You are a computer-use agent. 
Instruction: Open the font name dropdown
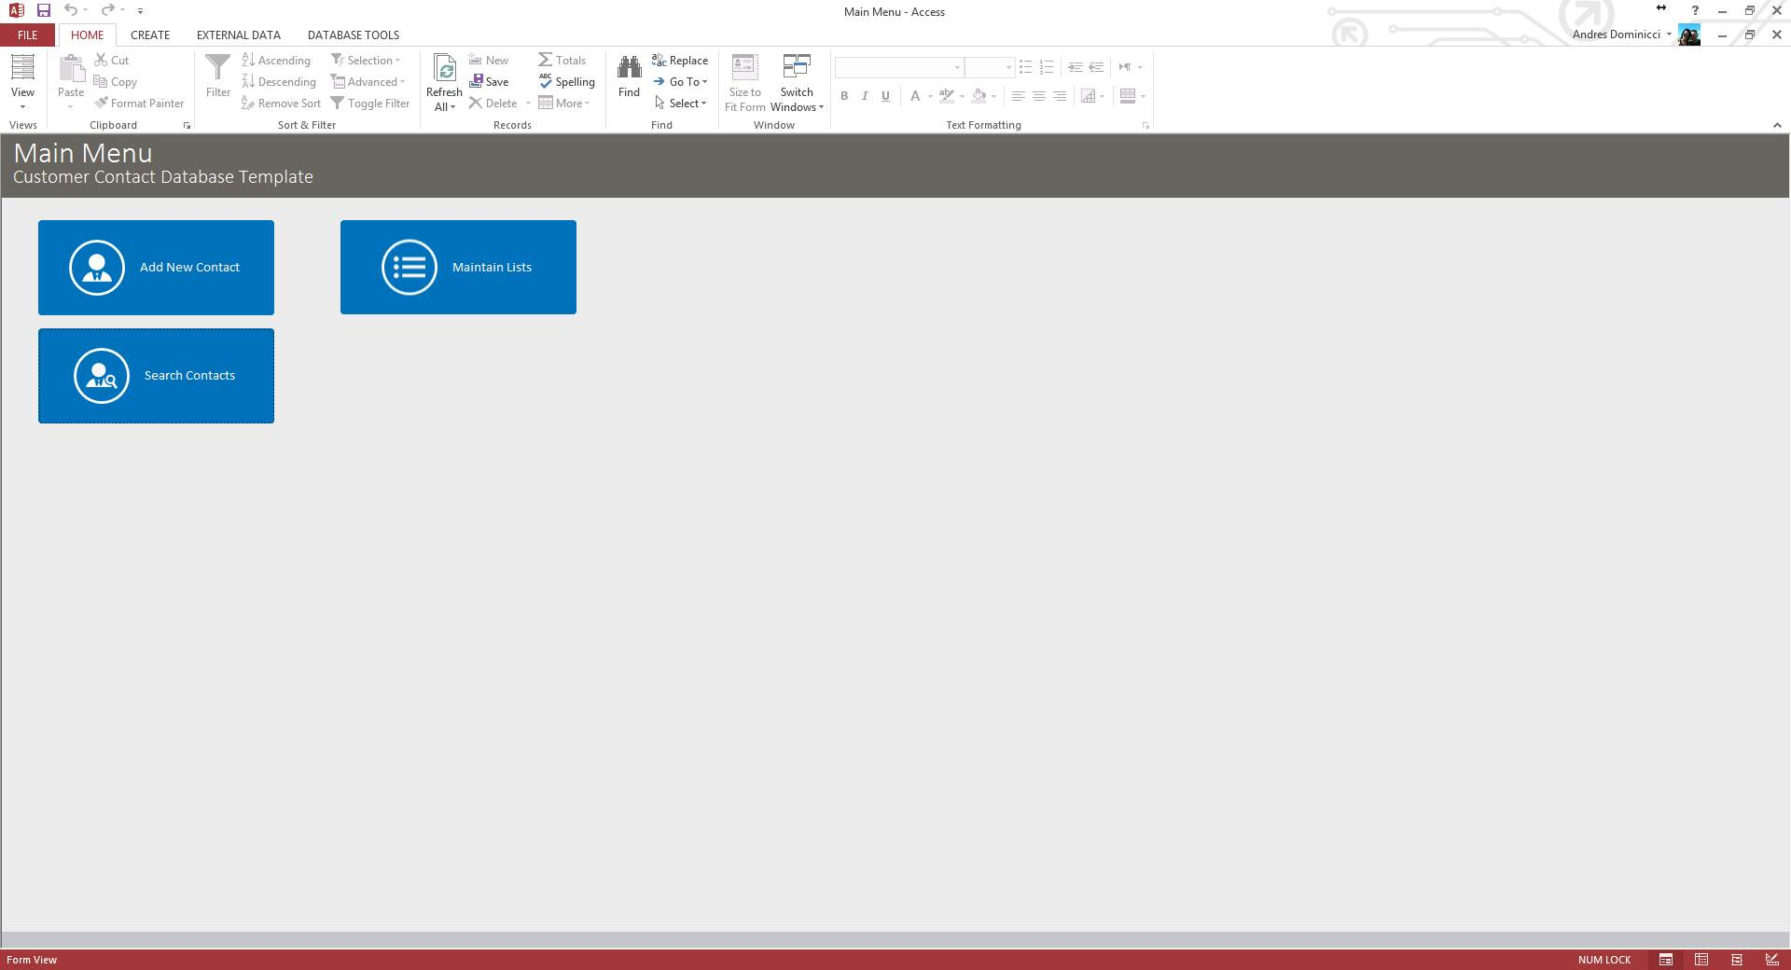tap(955, 66)
